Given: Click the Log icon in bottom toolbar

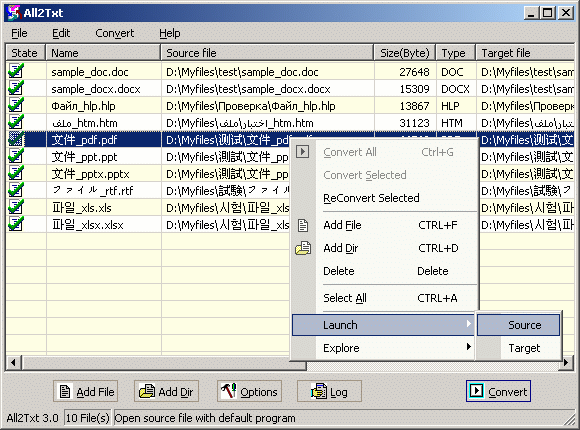Looking at the screenshot, I should (319, 391).
